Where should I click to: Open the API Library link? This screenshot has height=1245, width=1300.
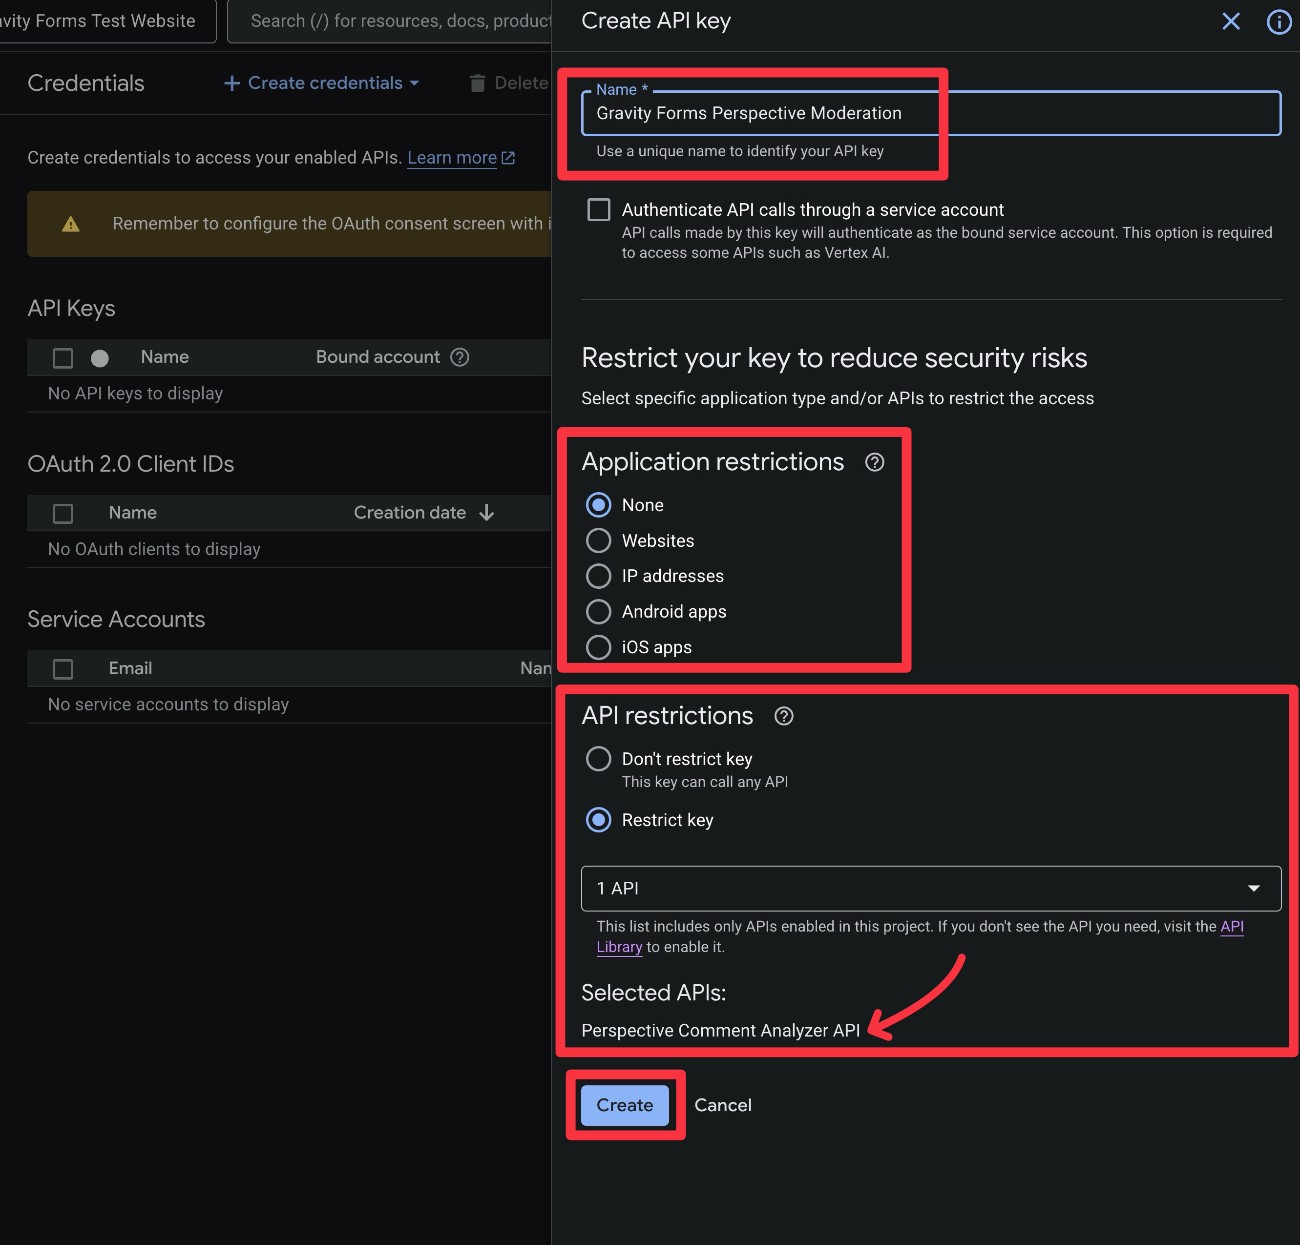click(x=1233, y=926)
